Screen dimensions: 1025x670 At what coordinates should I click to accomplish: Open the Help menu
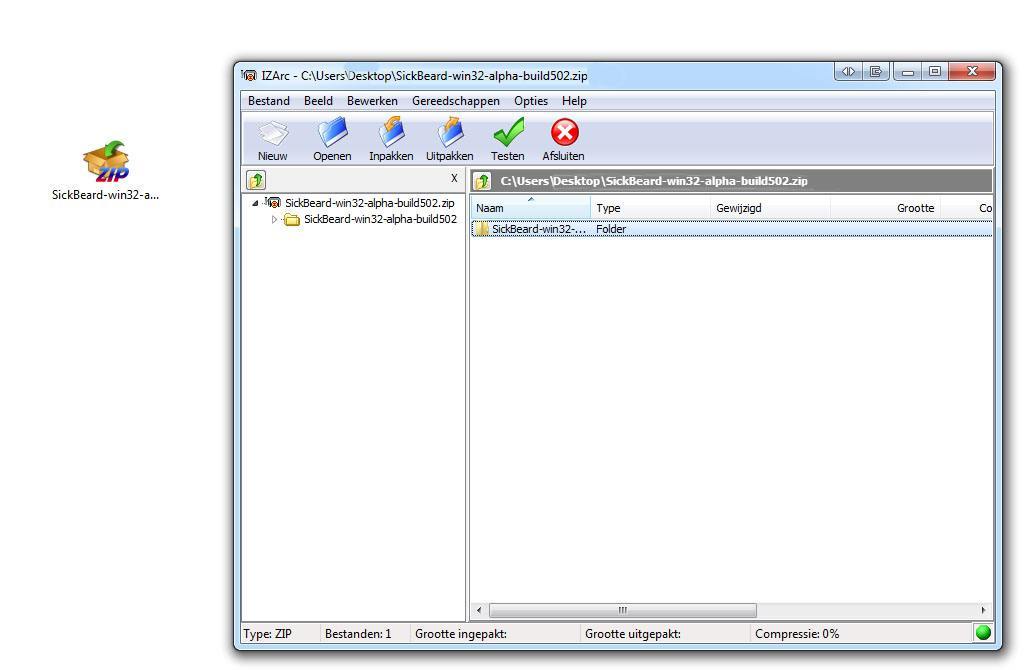(x=574, y=101)
